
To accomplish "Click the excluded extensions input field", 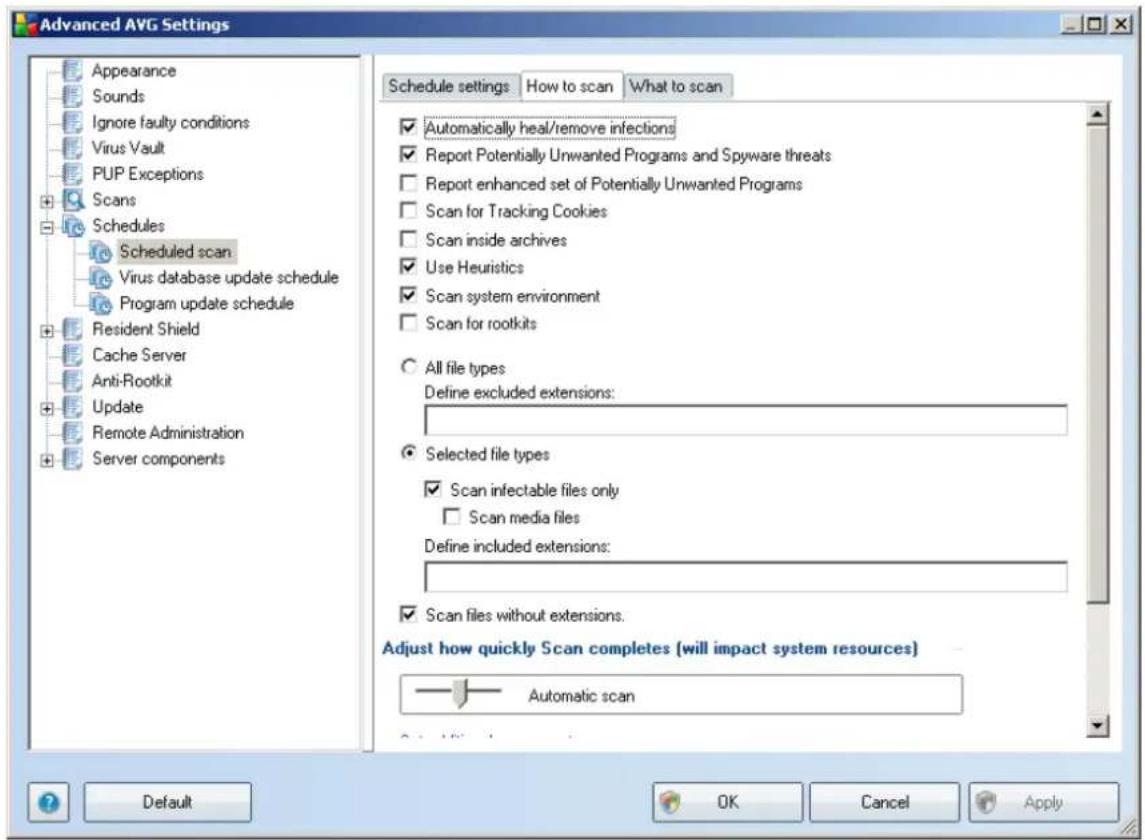I will tap(746, 420).
